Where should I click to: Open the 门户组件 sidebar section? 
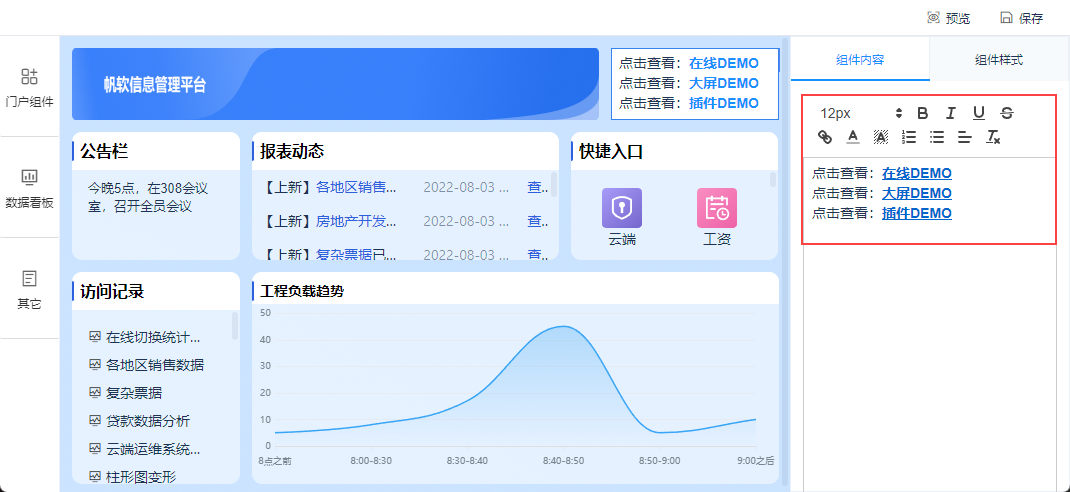click(x=29, y=87)
